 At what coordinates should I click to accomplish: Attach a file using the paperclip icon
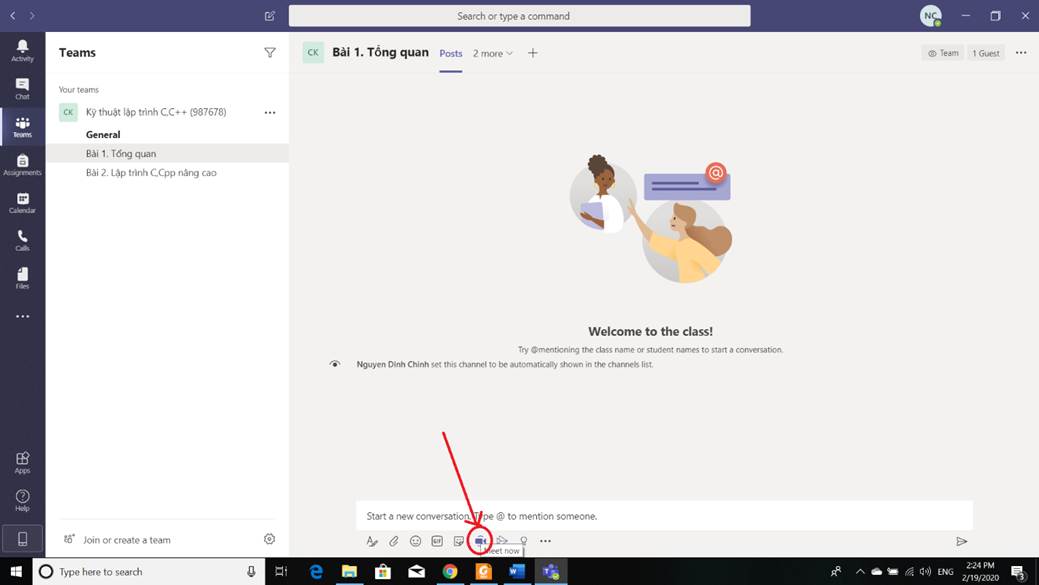pos(394,541)
